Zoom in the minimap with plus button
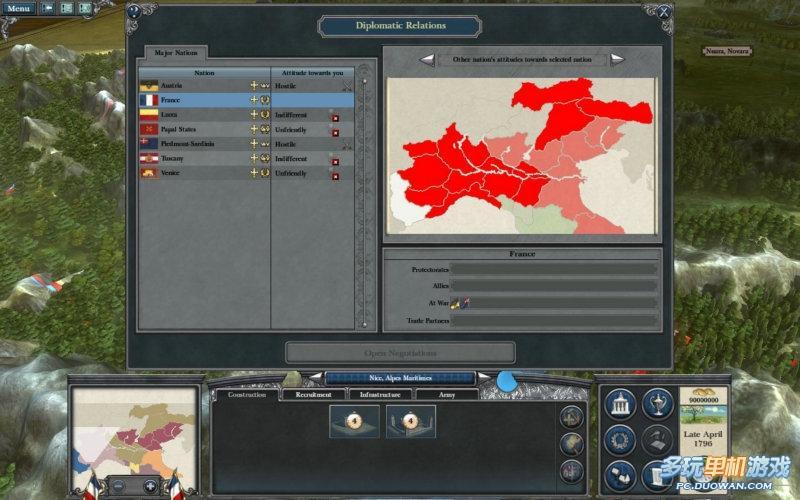This screenshot has height=500, width=800. (x=150, y=486)
